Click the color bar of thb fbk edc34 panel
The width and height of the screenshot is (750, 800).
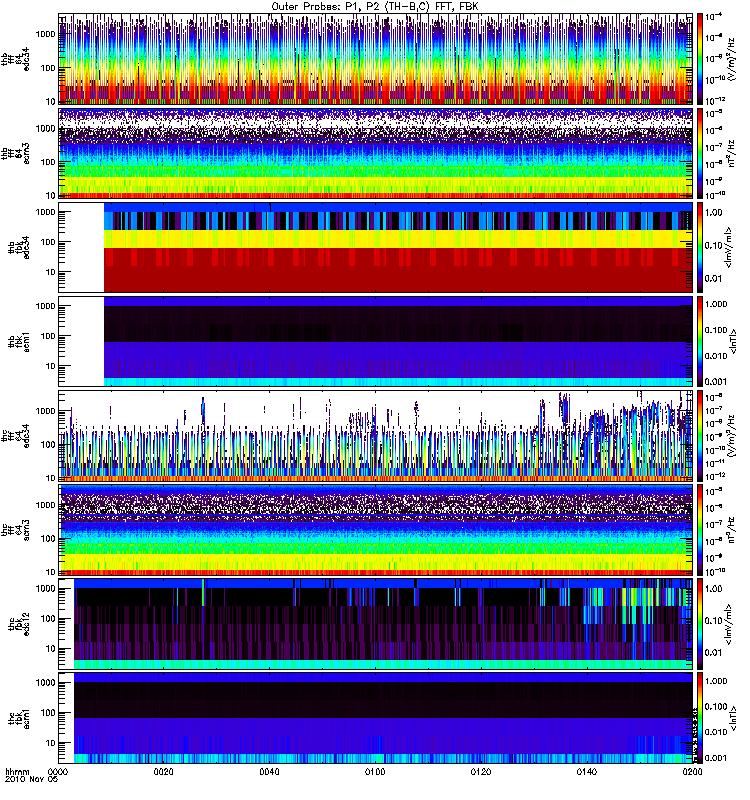pos(700,247)
